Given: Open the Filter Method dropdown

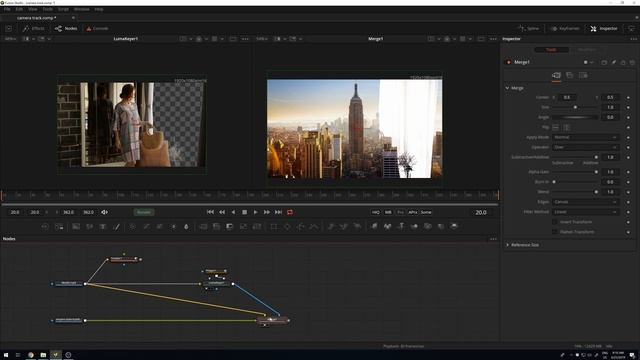Looking at the screenshot, I should coord(586,212).
